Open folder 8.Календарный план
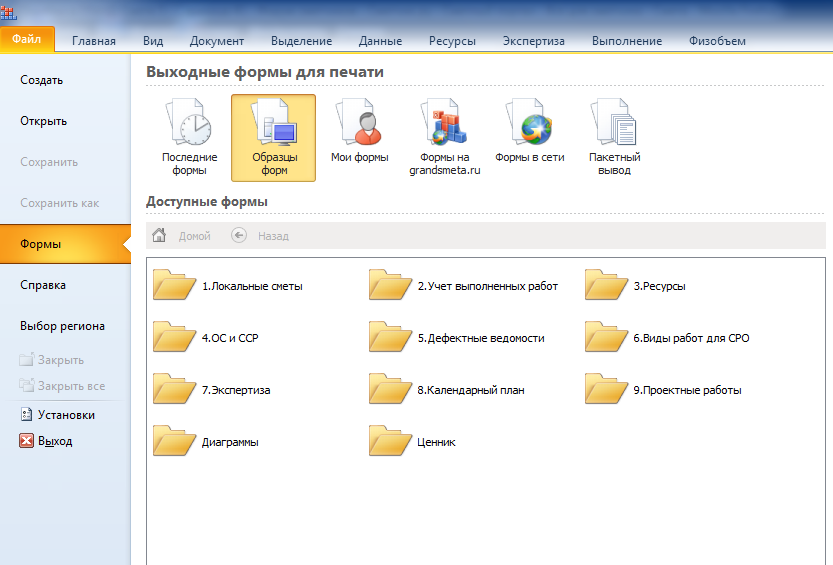This screenshot has width=833, height=565. click(447, 390)
